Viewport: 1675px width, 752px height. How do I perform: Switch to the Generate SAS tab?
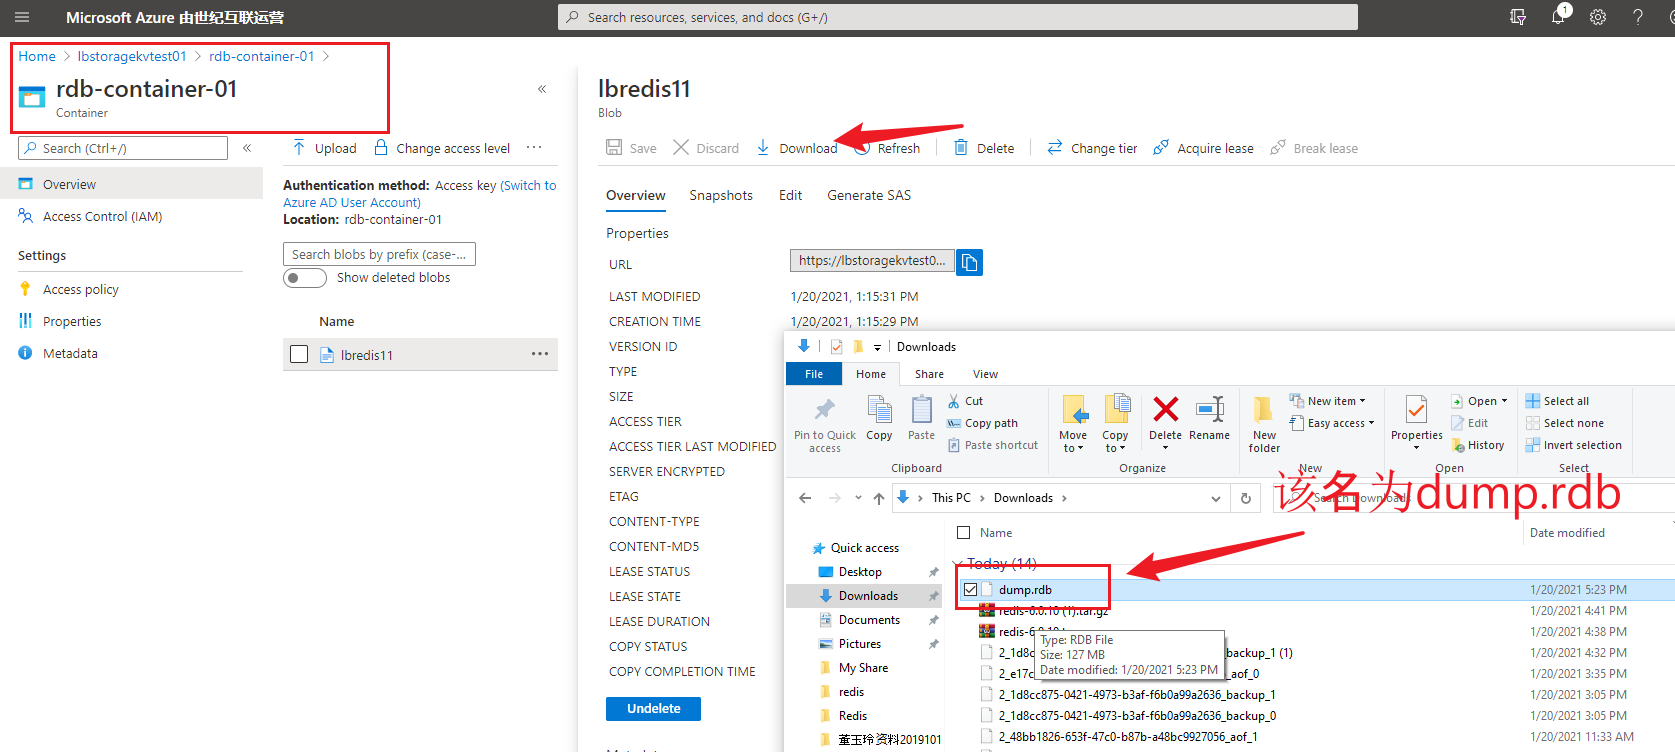point(869,195)
